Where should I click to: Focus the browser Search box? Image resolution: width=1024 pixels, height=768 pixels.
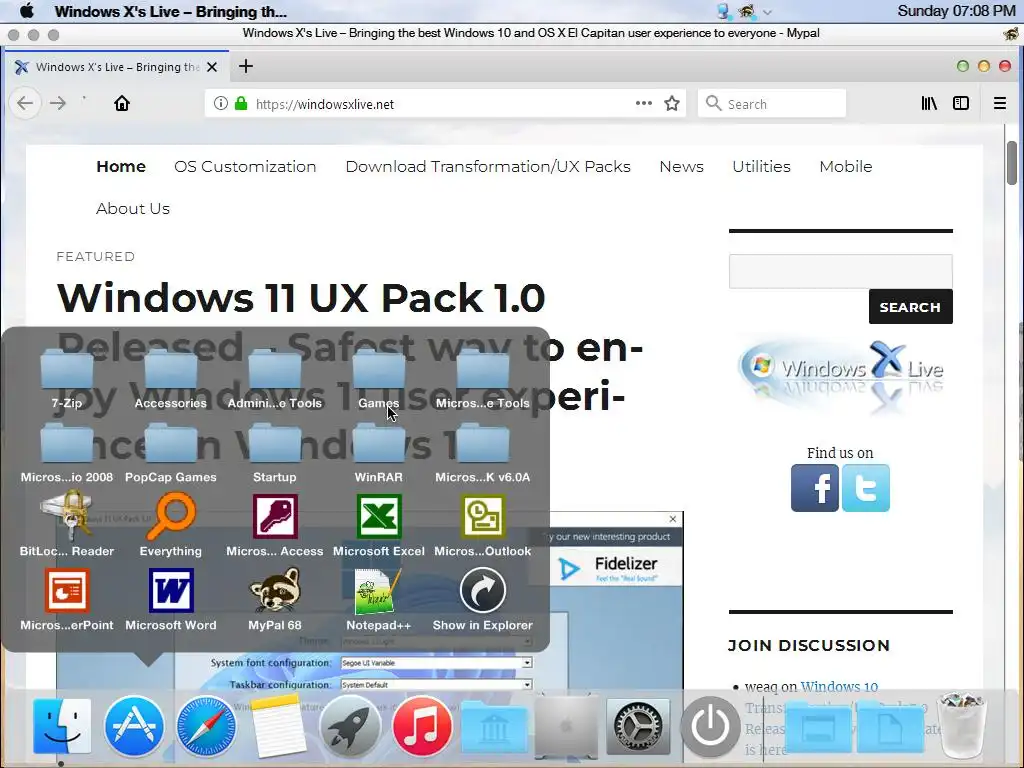click(x=772, y=104)
